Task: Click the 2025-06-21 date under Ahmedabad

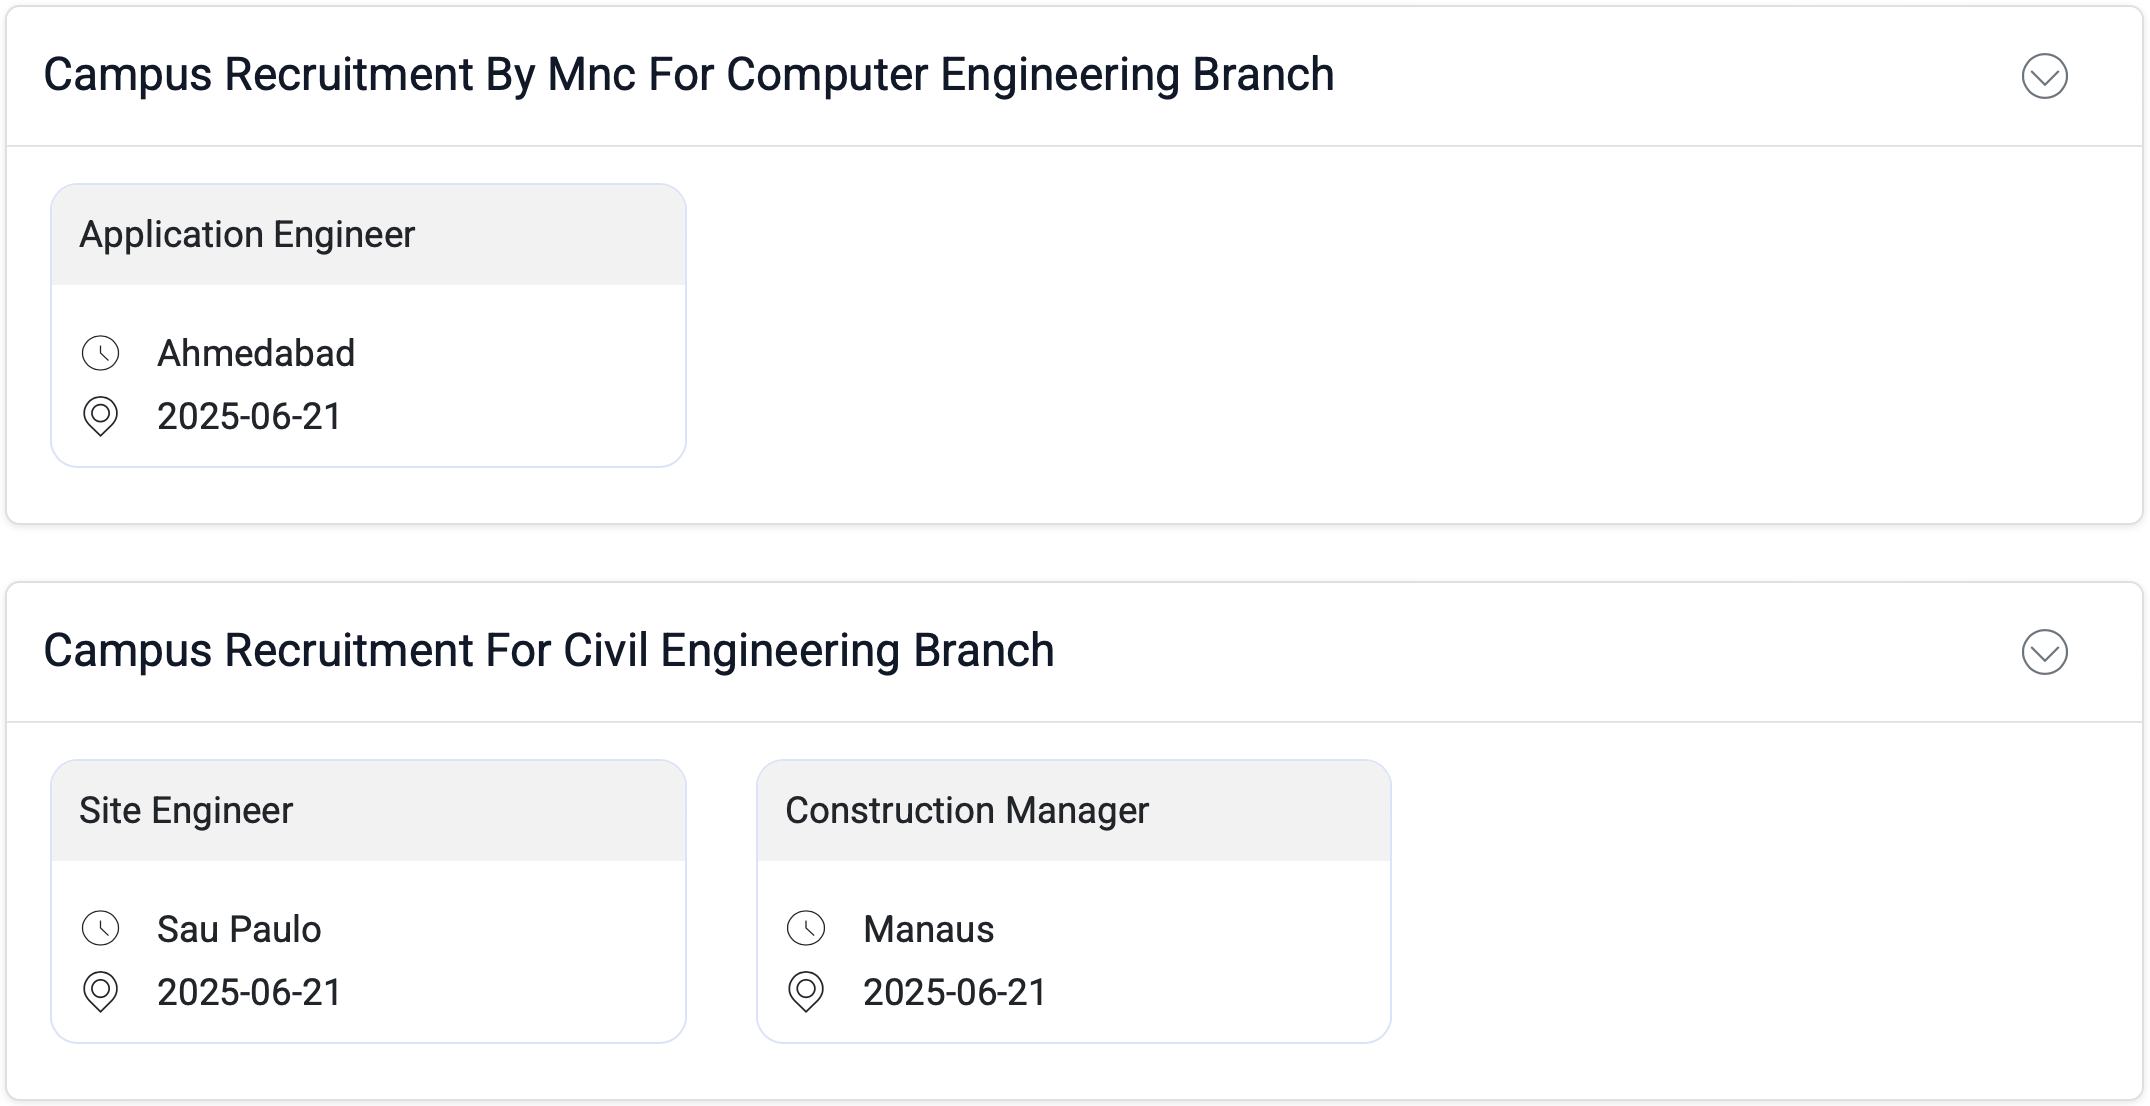Action: pos(249,417)
